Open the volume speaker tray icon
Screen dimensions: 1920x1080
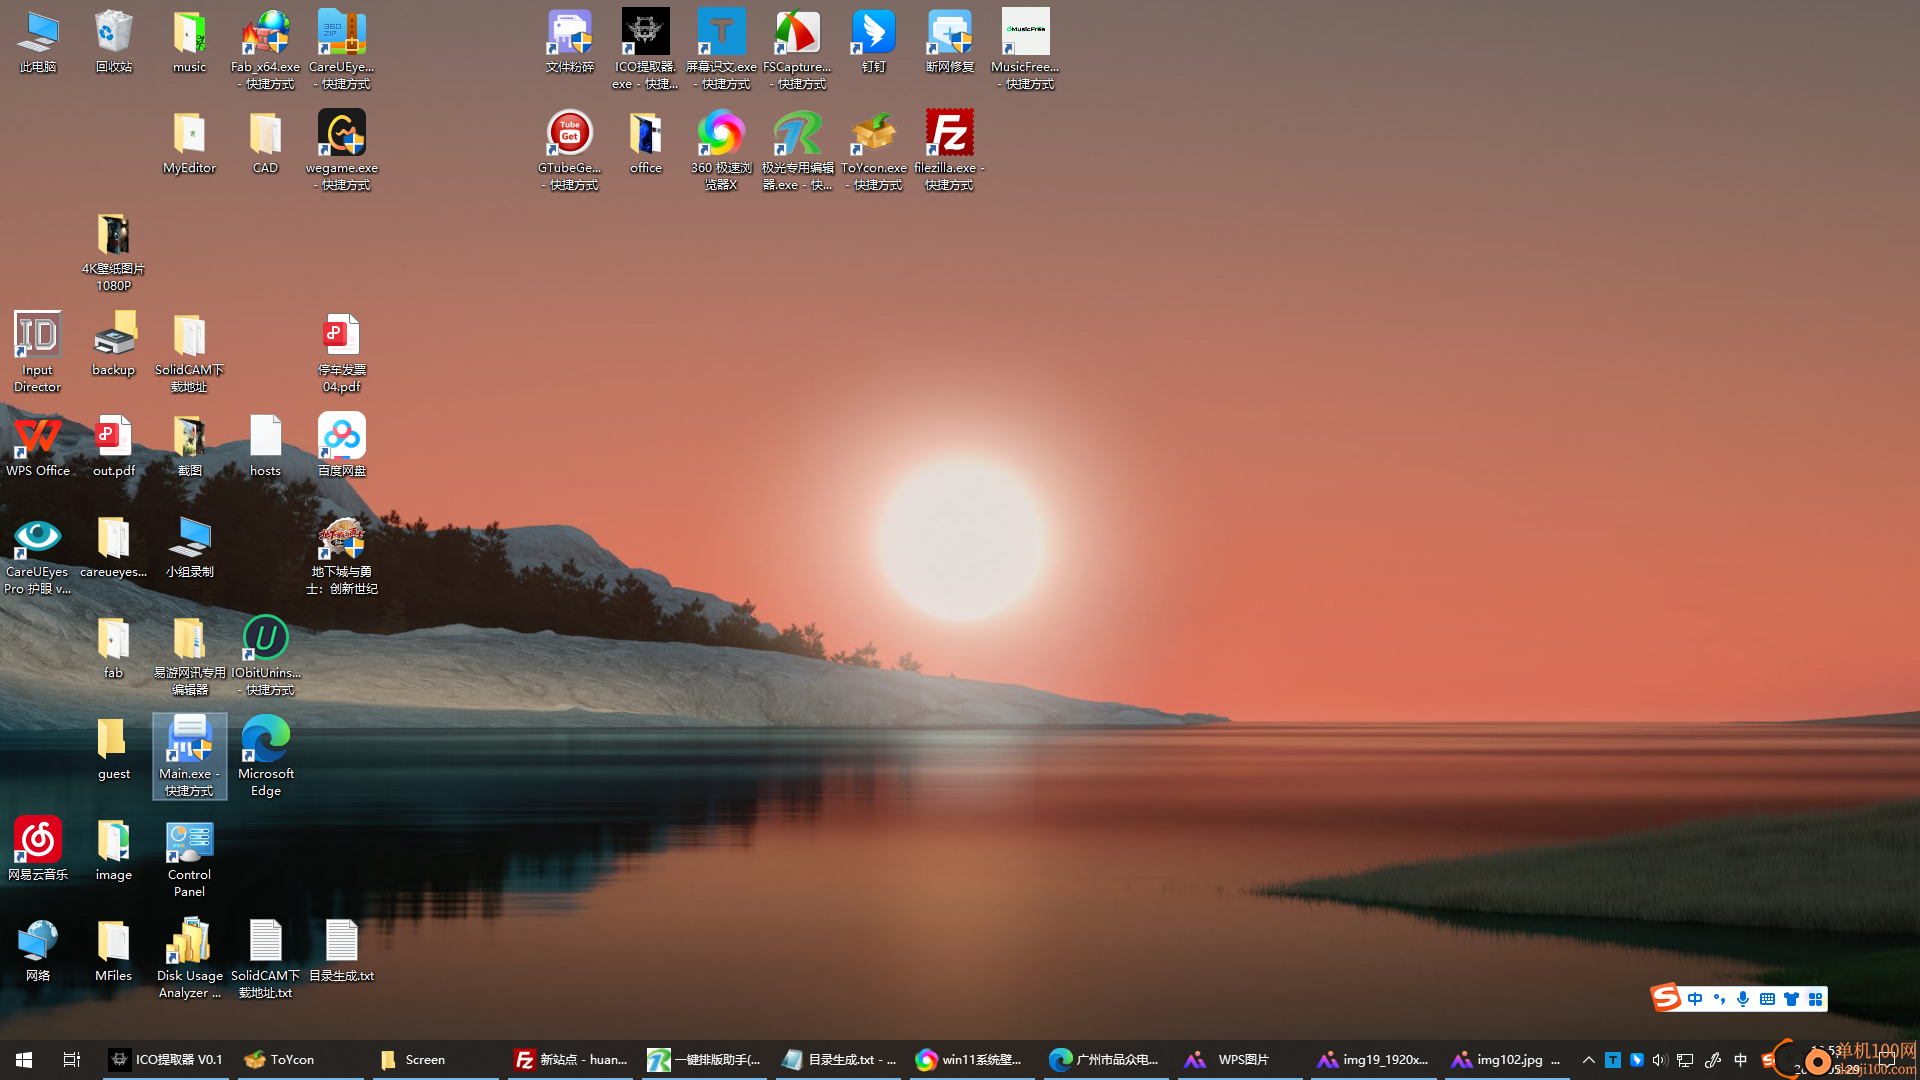[x=1660, y=1059]
